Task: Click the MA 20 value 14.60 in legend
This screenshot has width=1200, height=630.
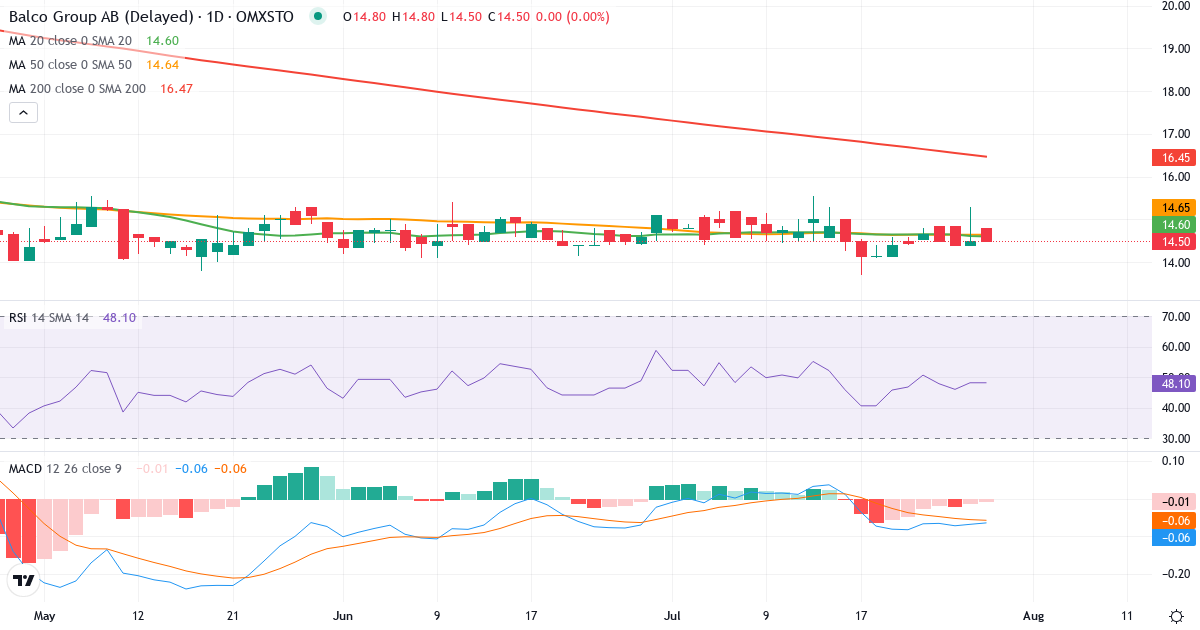Action: (162, 41)
